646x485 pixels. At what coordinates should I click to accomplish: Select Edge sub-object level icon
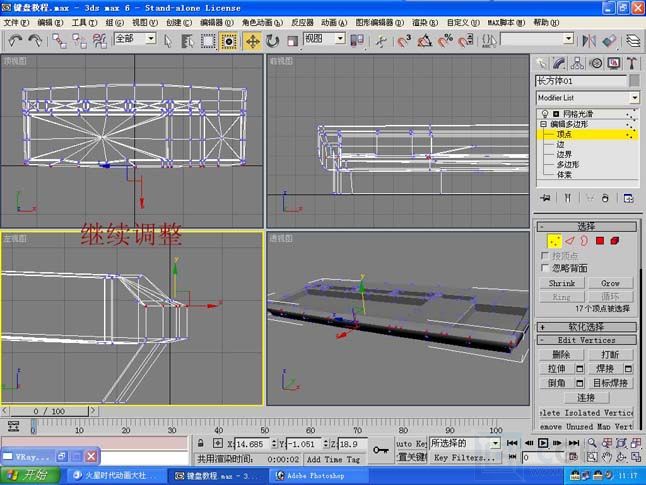coord(570,241)
